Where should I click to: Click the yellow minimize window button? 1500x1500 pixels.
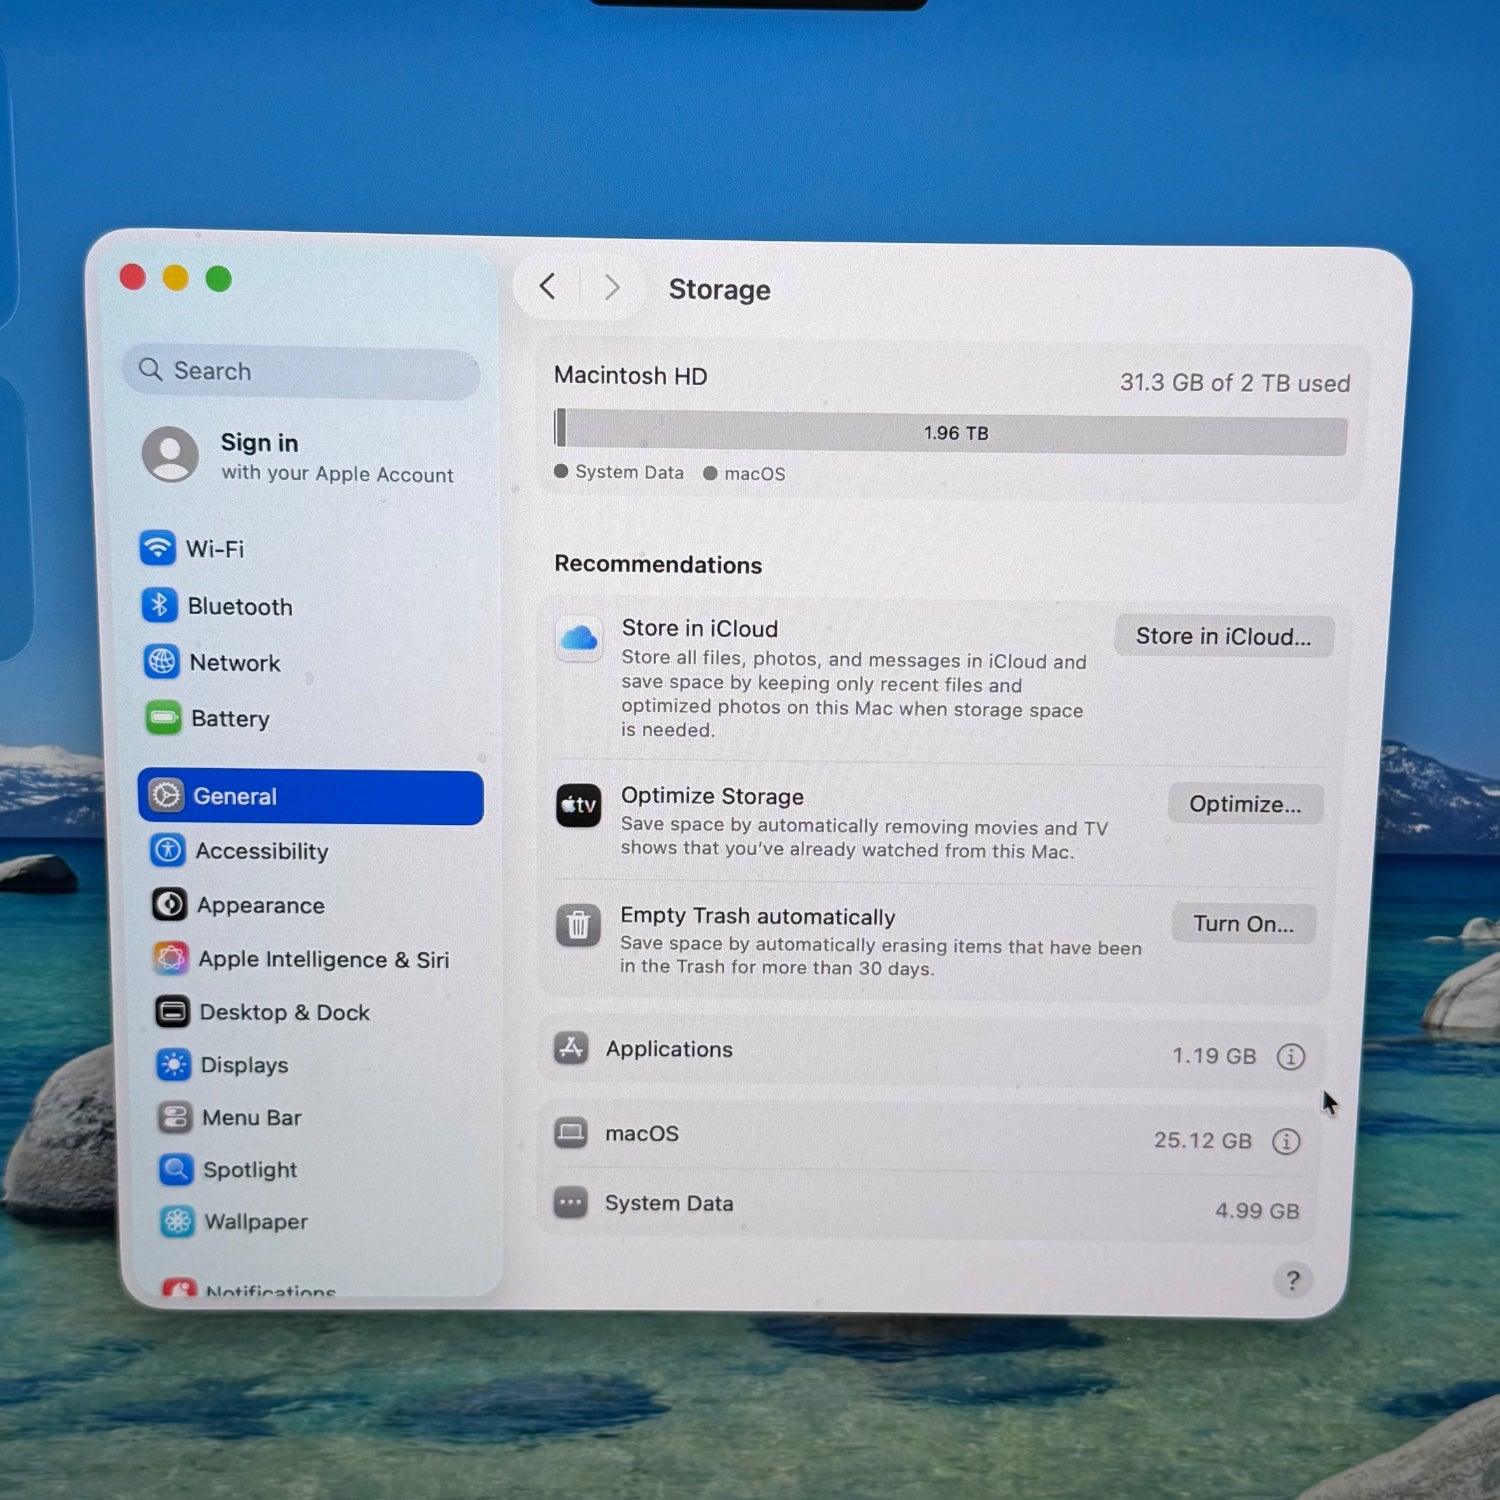coord(175,277)
